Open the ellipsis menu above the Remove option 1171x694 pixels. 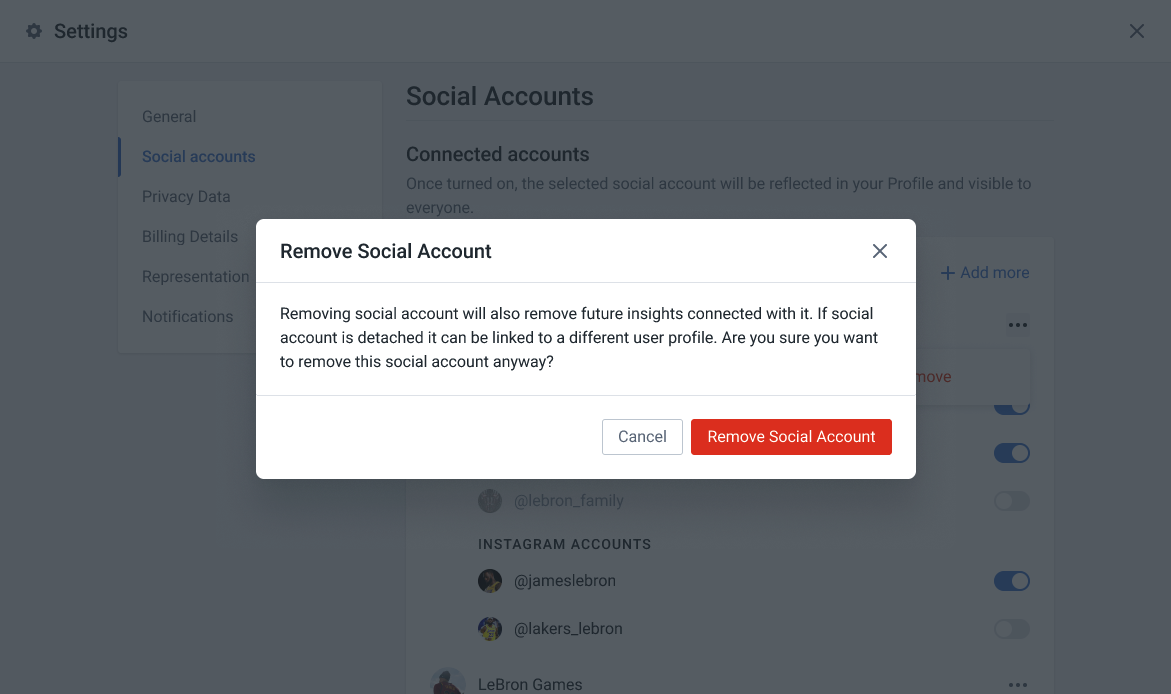tap(1017, 324)
